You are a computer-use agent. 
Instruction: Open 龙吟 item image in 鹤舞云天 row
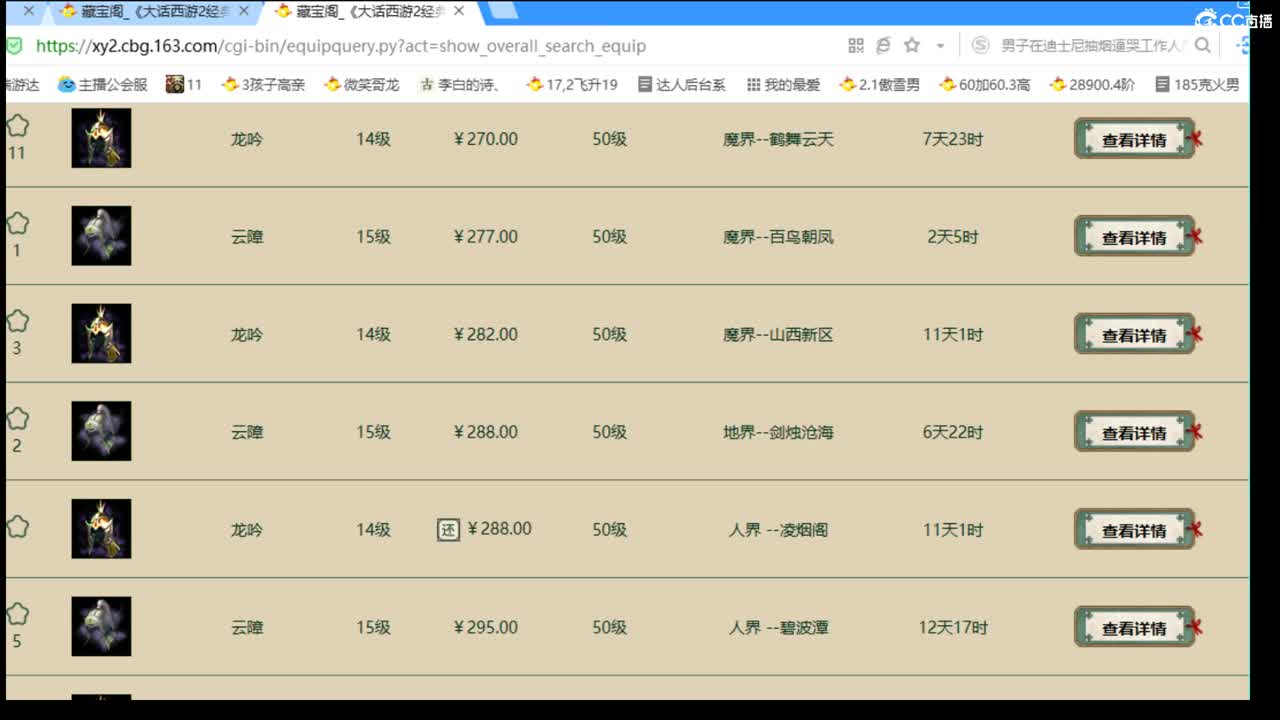101,138
